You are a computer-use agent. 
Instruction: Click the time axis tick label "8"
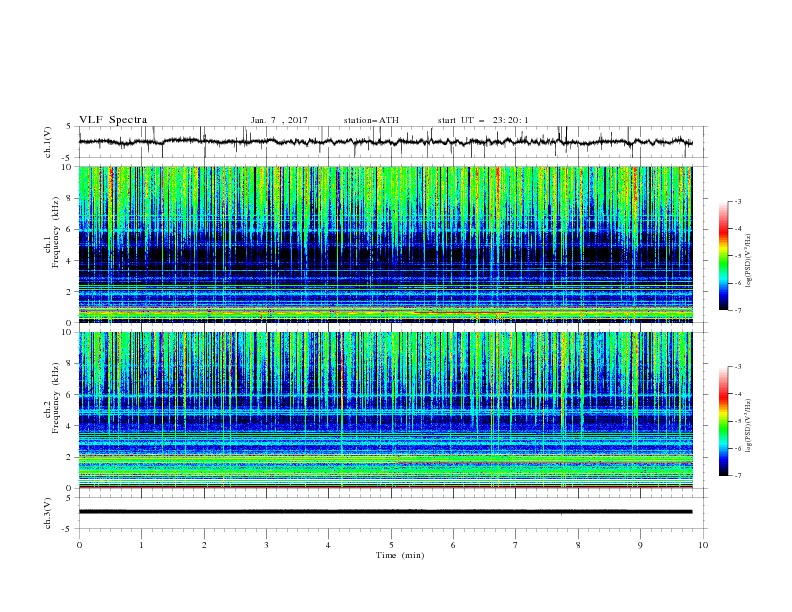click(x=578, y=545)
